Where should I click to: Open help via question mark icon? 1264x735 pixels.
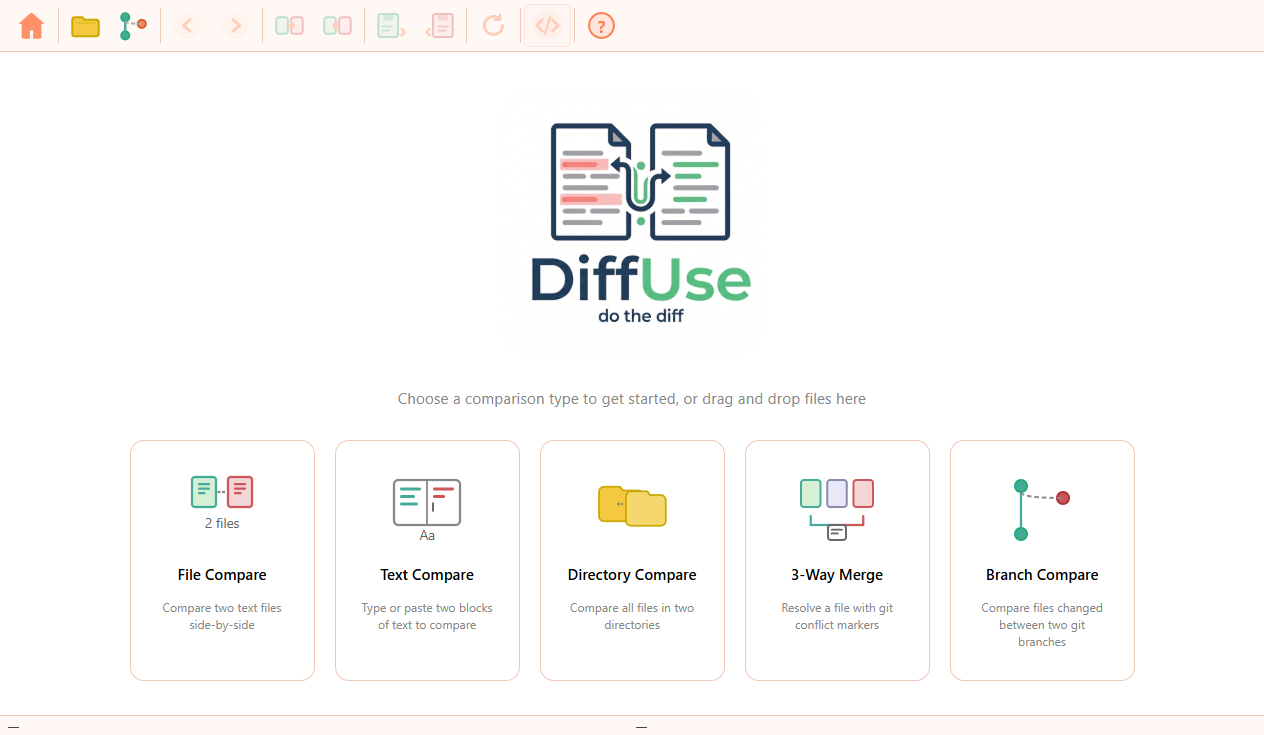601,26
